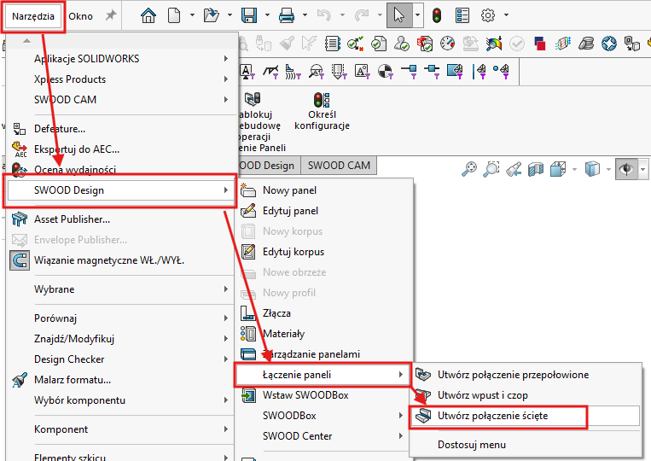The height and width of the screenshot is (461, 651).
Task: Click the View Orientation cube icon
Action: click(x=558, y=169)
